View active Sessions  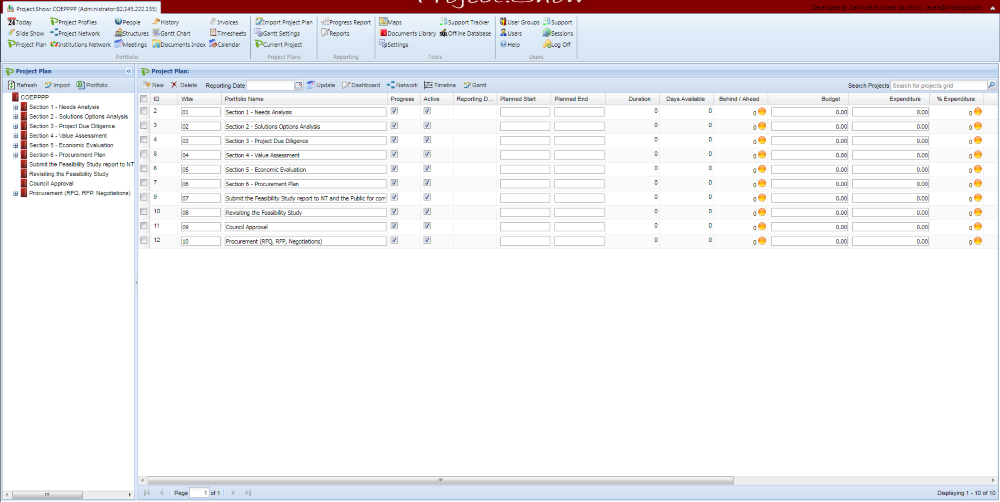click(x=558, y=33)
